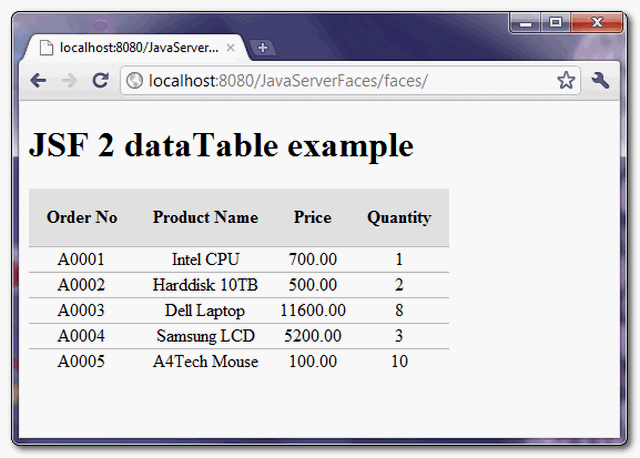Close the localhost:8080/JavaServer tab
Screen dimensions: 640x458
(230, 48)
